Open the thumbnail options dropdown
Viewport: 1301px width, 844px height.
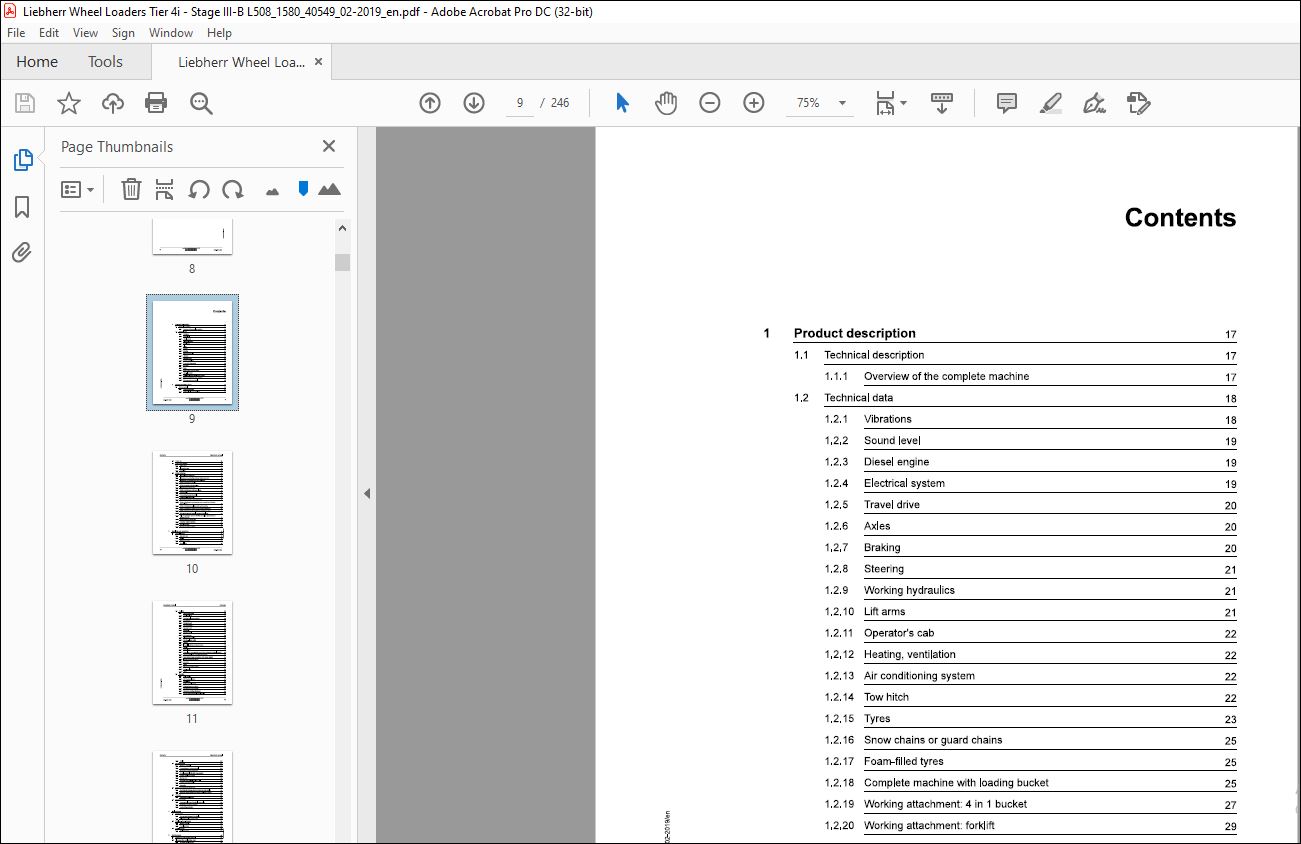[x=77, y=189]
